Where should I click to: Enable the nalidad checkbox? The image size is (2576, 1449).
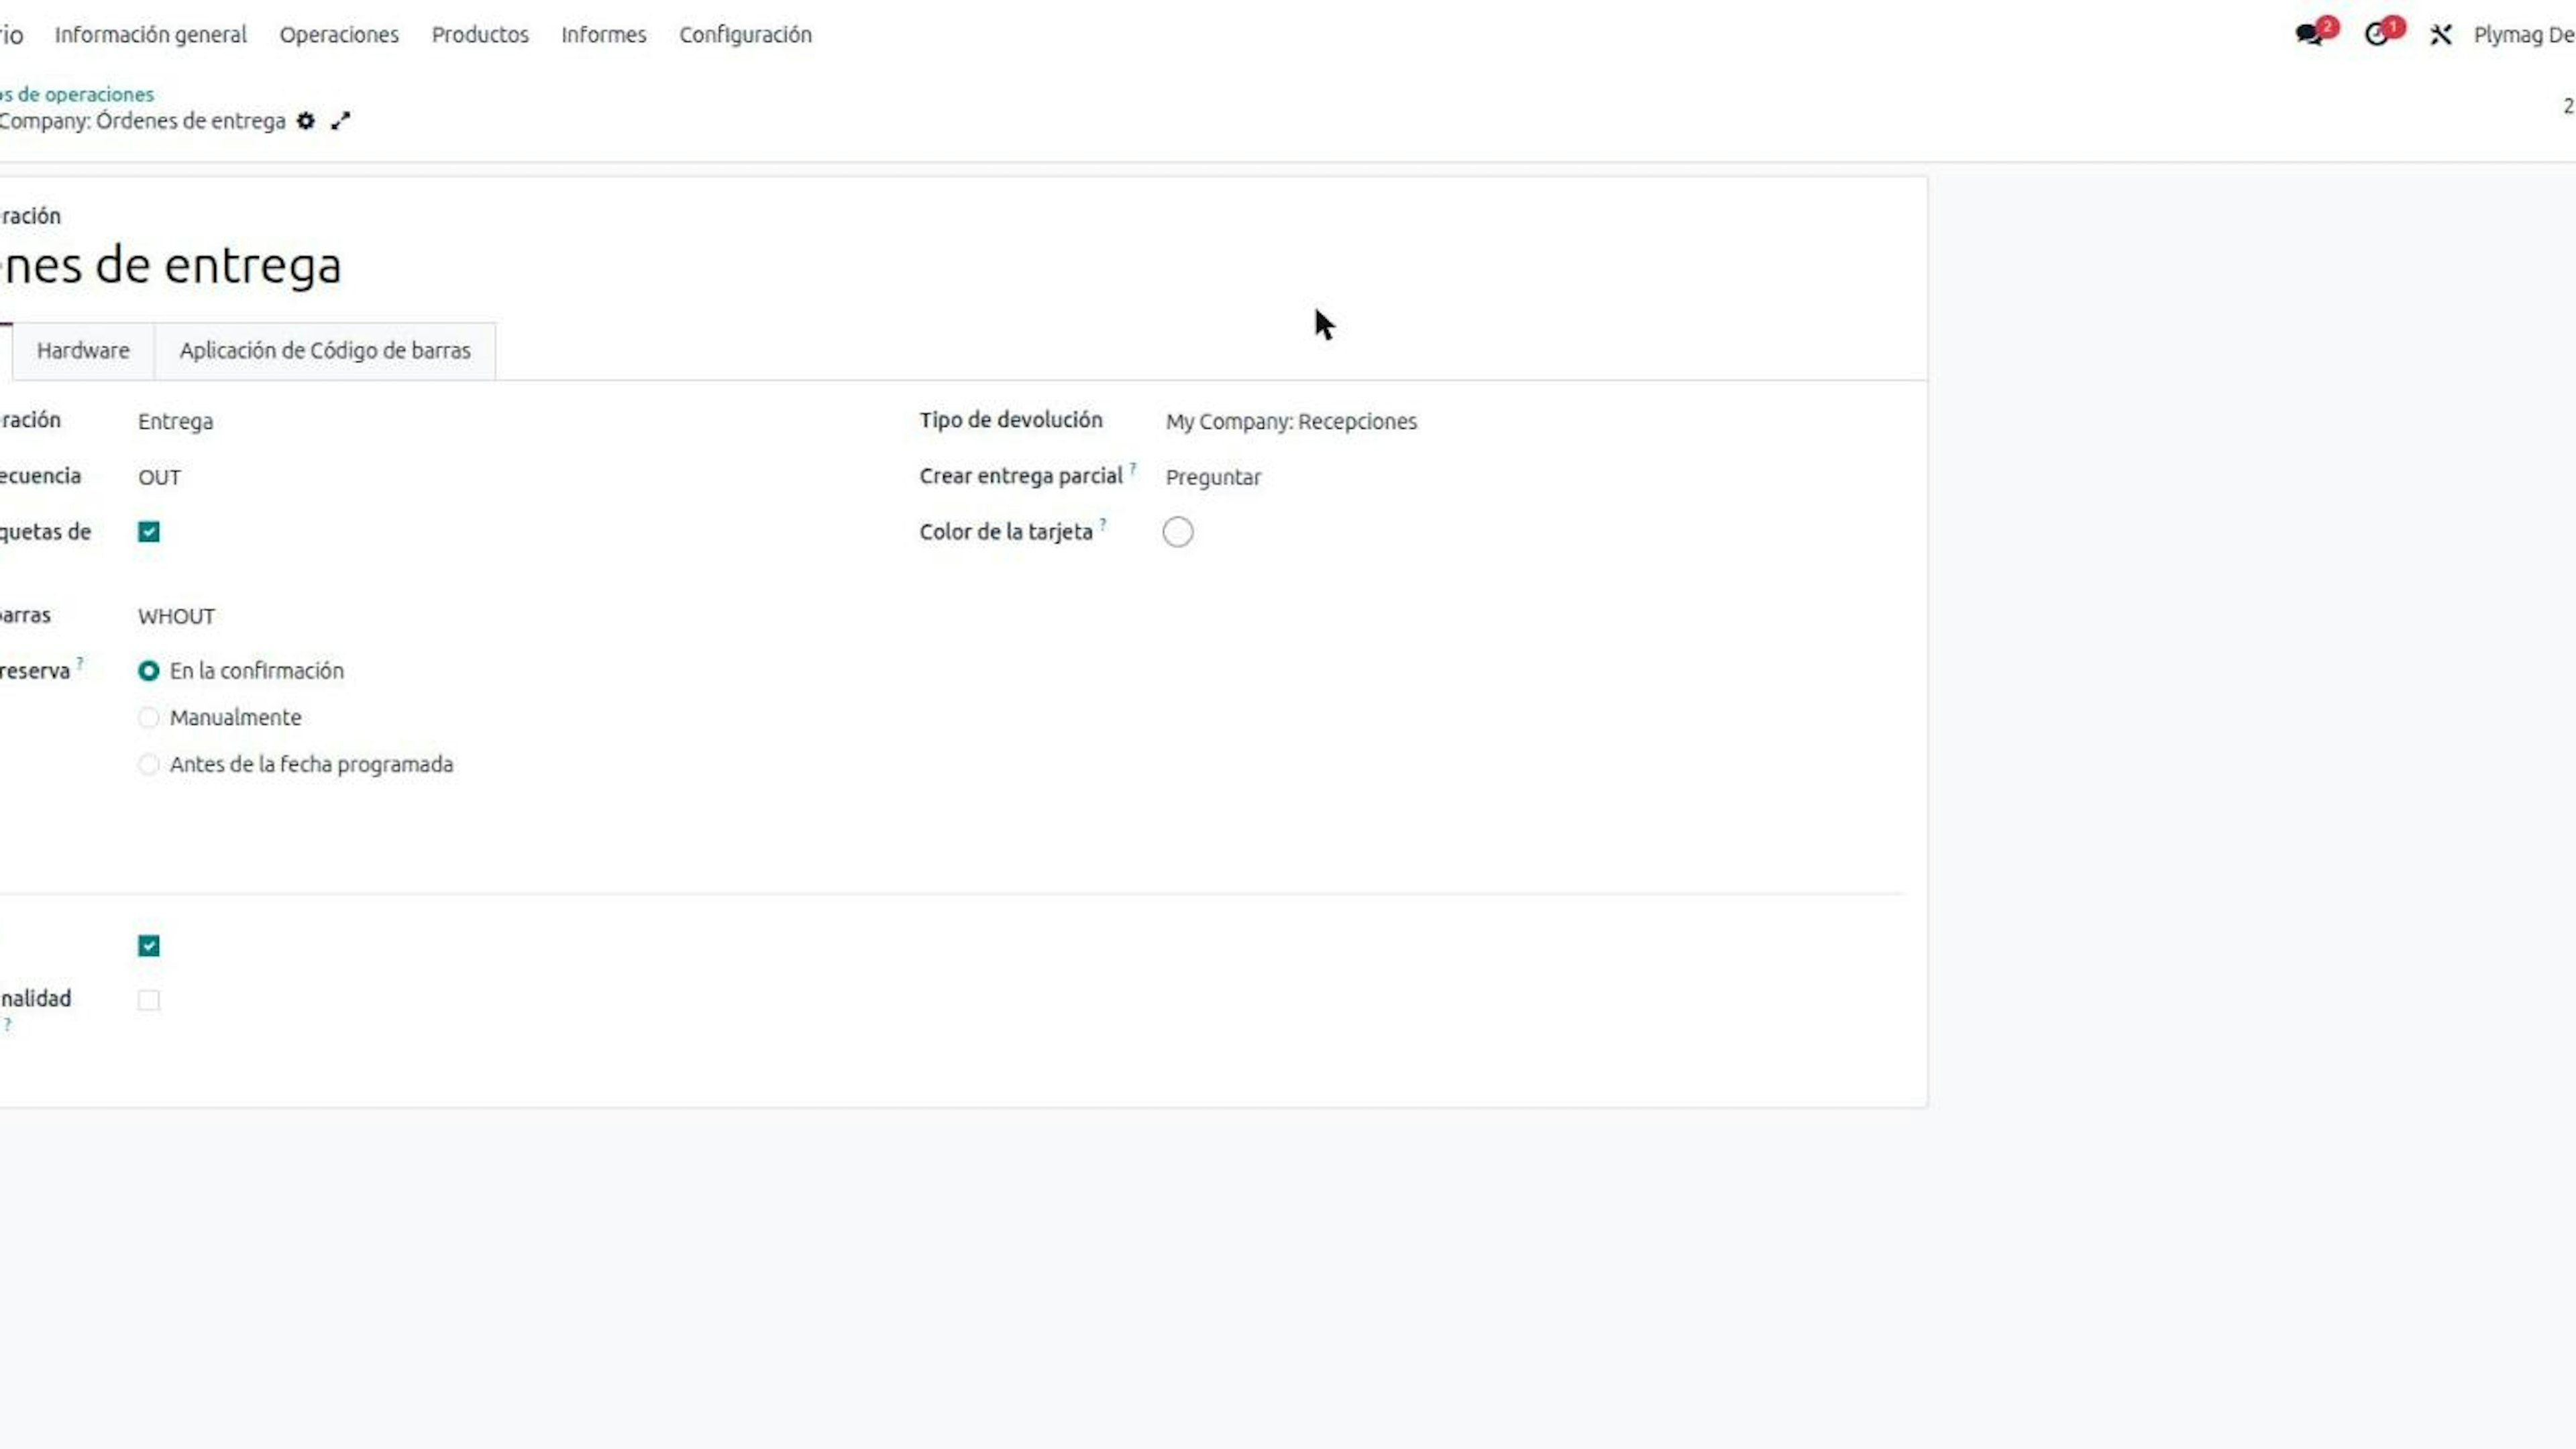pyautogui.click(x=149, y=1000)
